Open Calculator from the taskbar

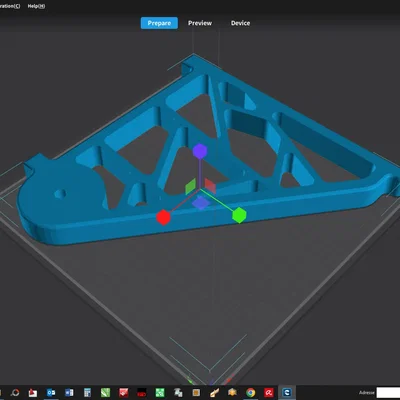87,393
